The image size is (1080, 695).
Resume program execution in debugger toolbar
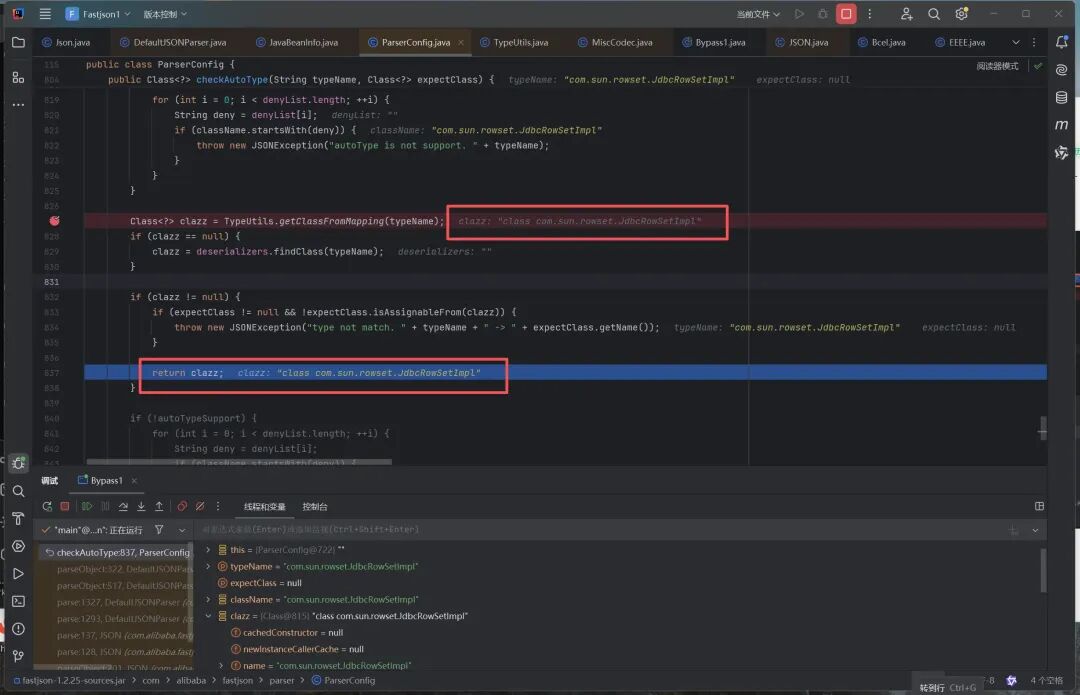87,506
